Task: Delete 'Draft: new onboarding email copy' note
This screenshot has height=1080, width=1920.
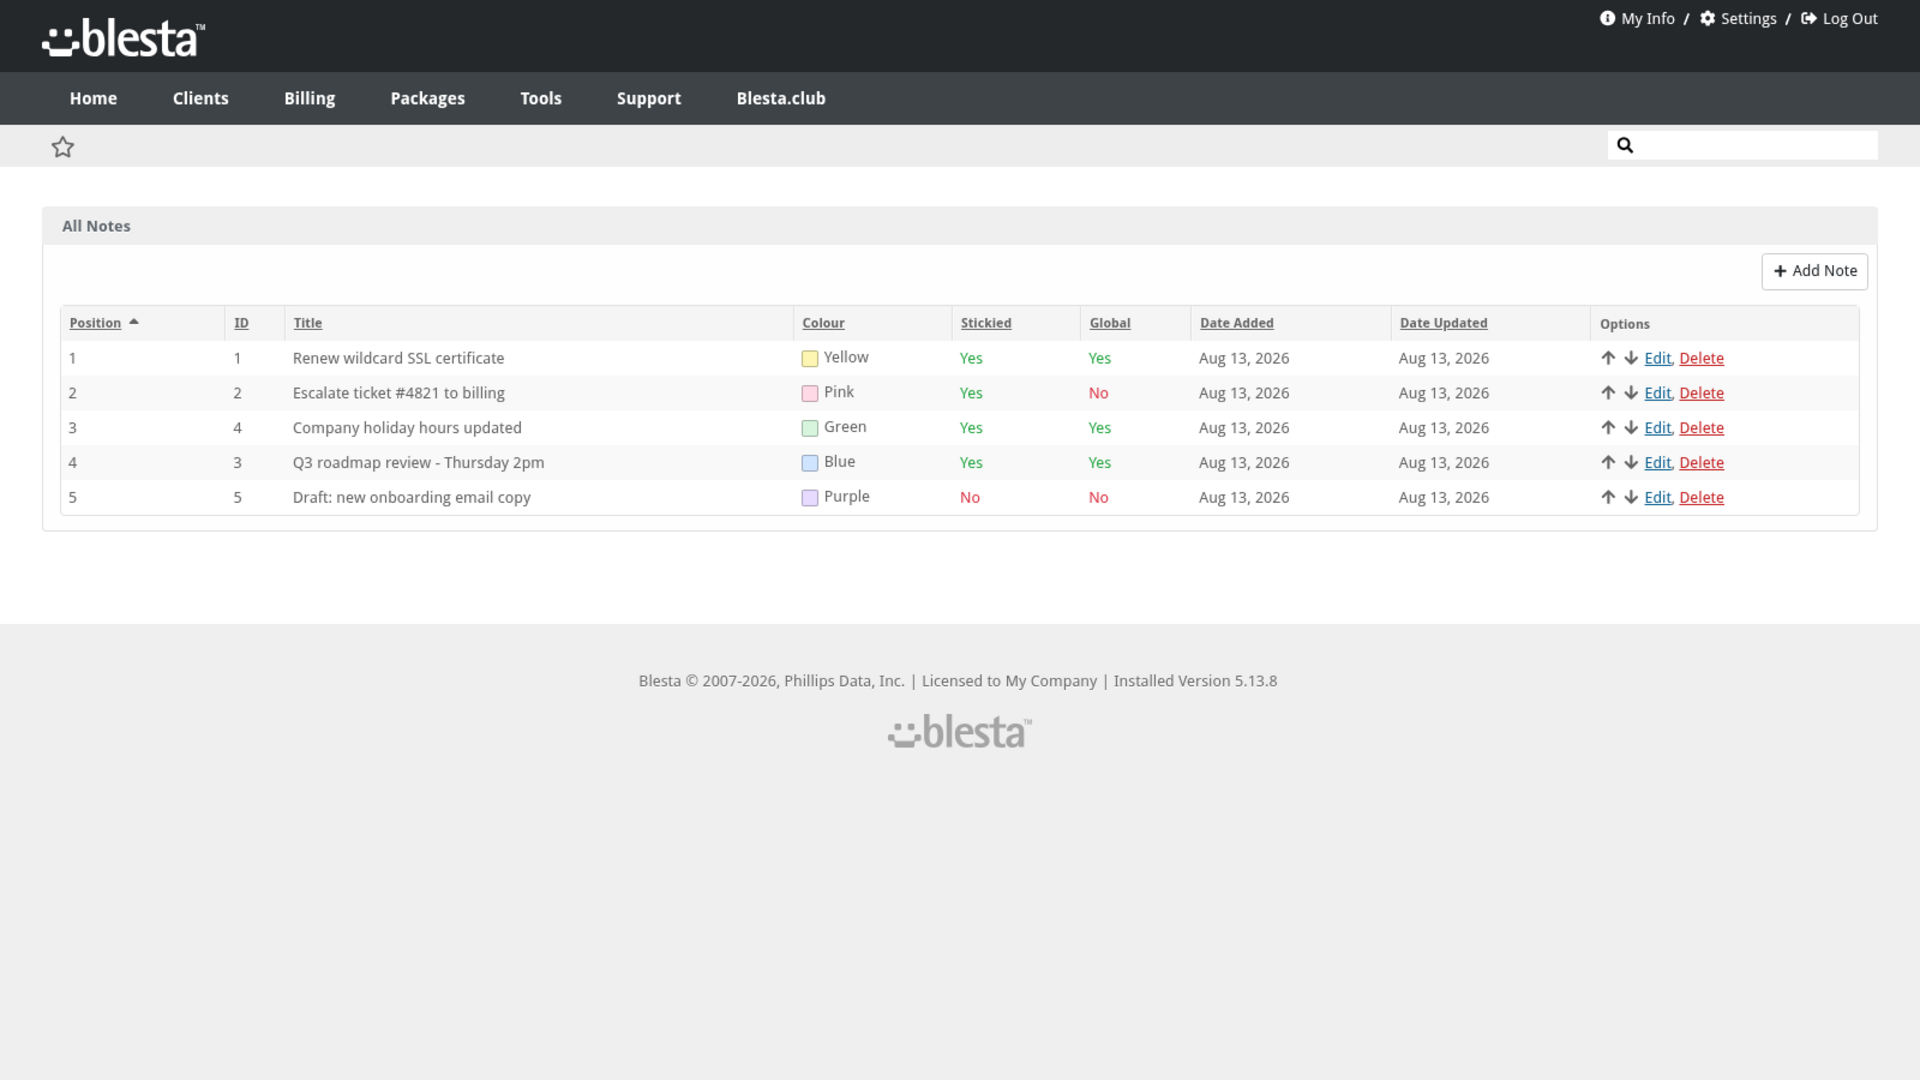Action: pos(1701,497)
